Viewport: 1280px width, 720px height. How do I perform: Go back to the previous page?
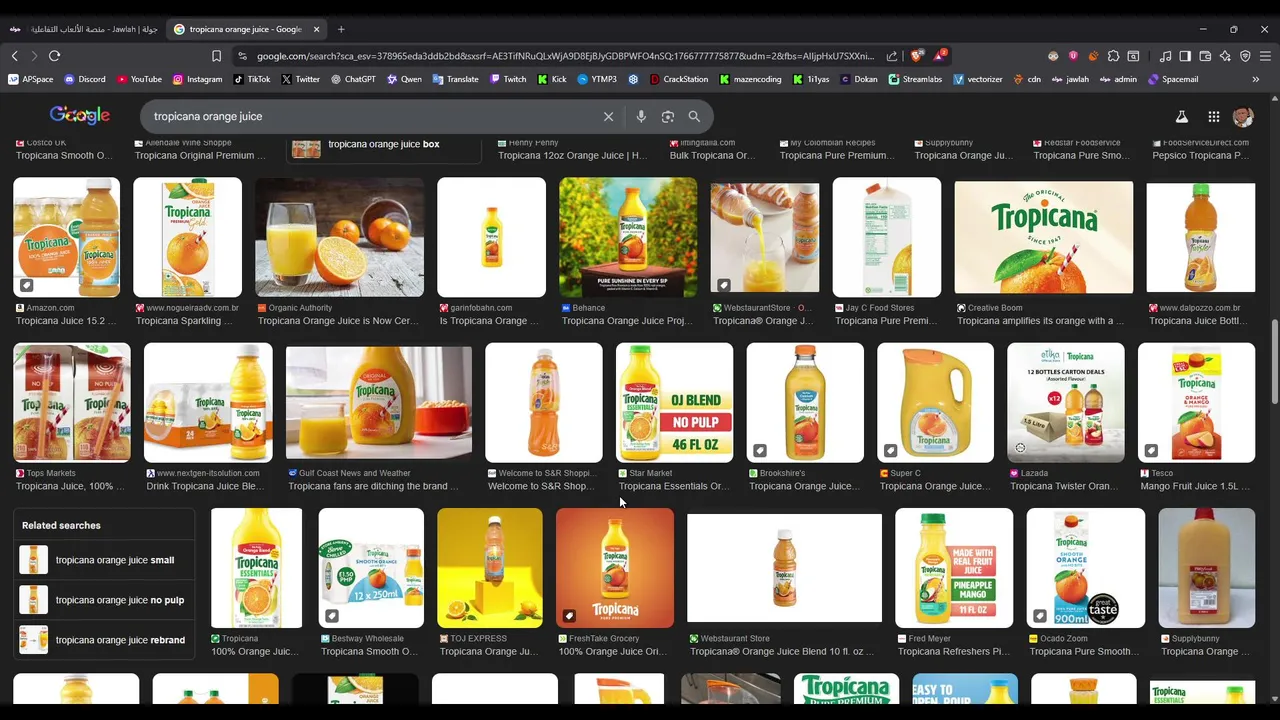click(14, 56)
